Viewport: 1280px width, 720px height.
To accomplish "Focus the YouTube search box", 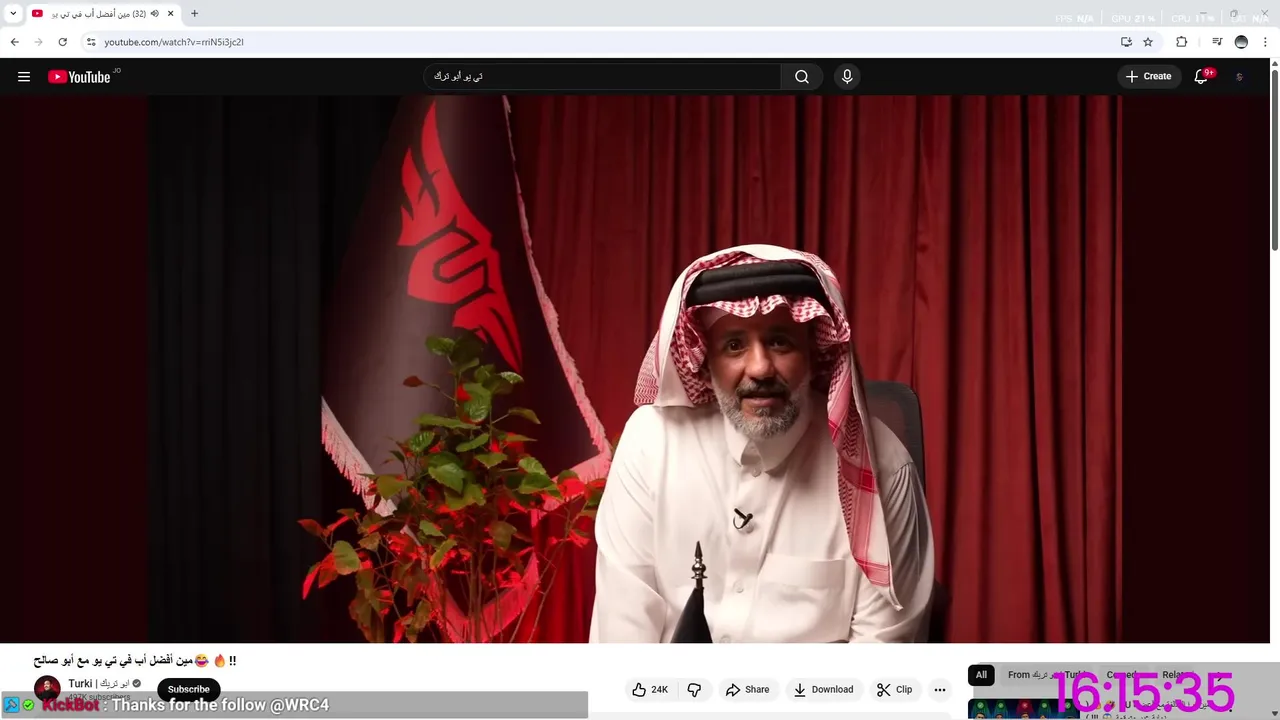I will click(602, 77).
